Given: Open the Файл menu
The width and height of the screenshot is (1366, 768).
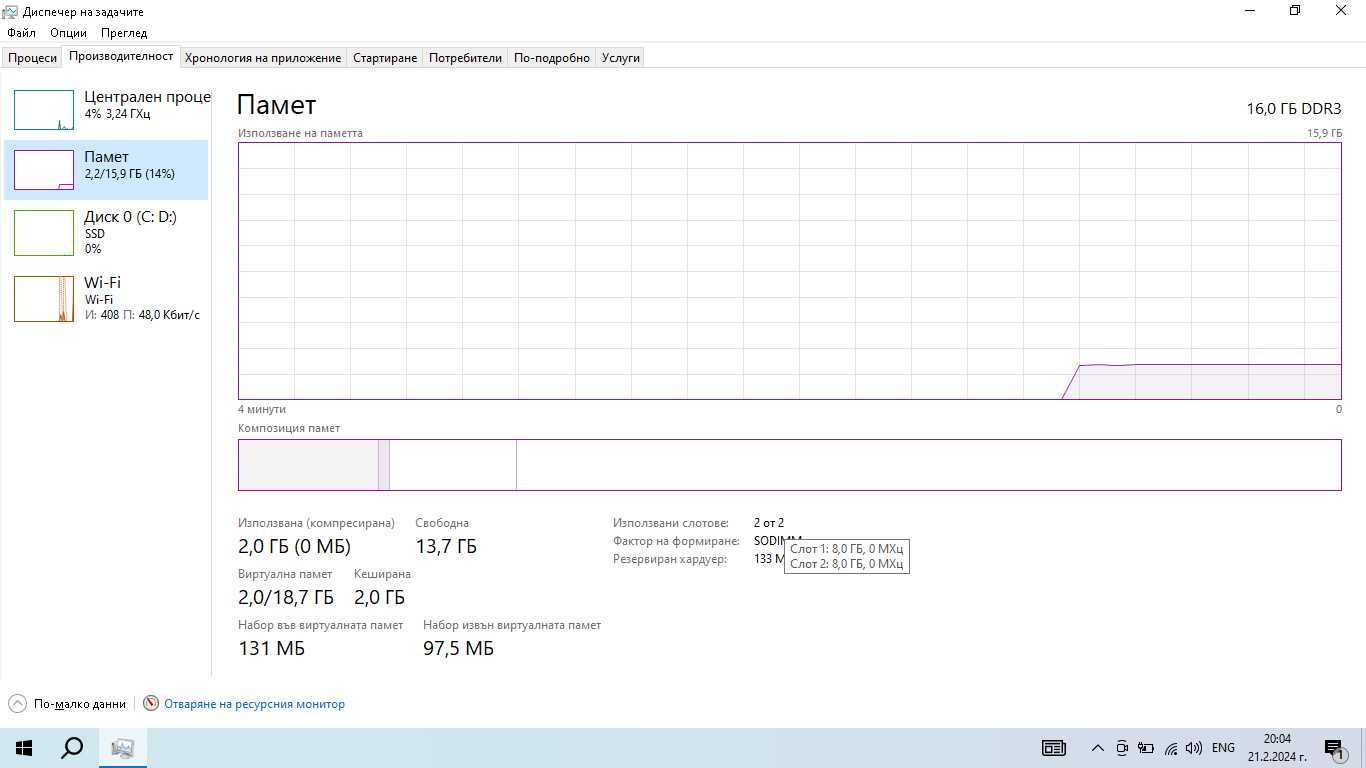Looking at the screenshot, I should [21, 32].
